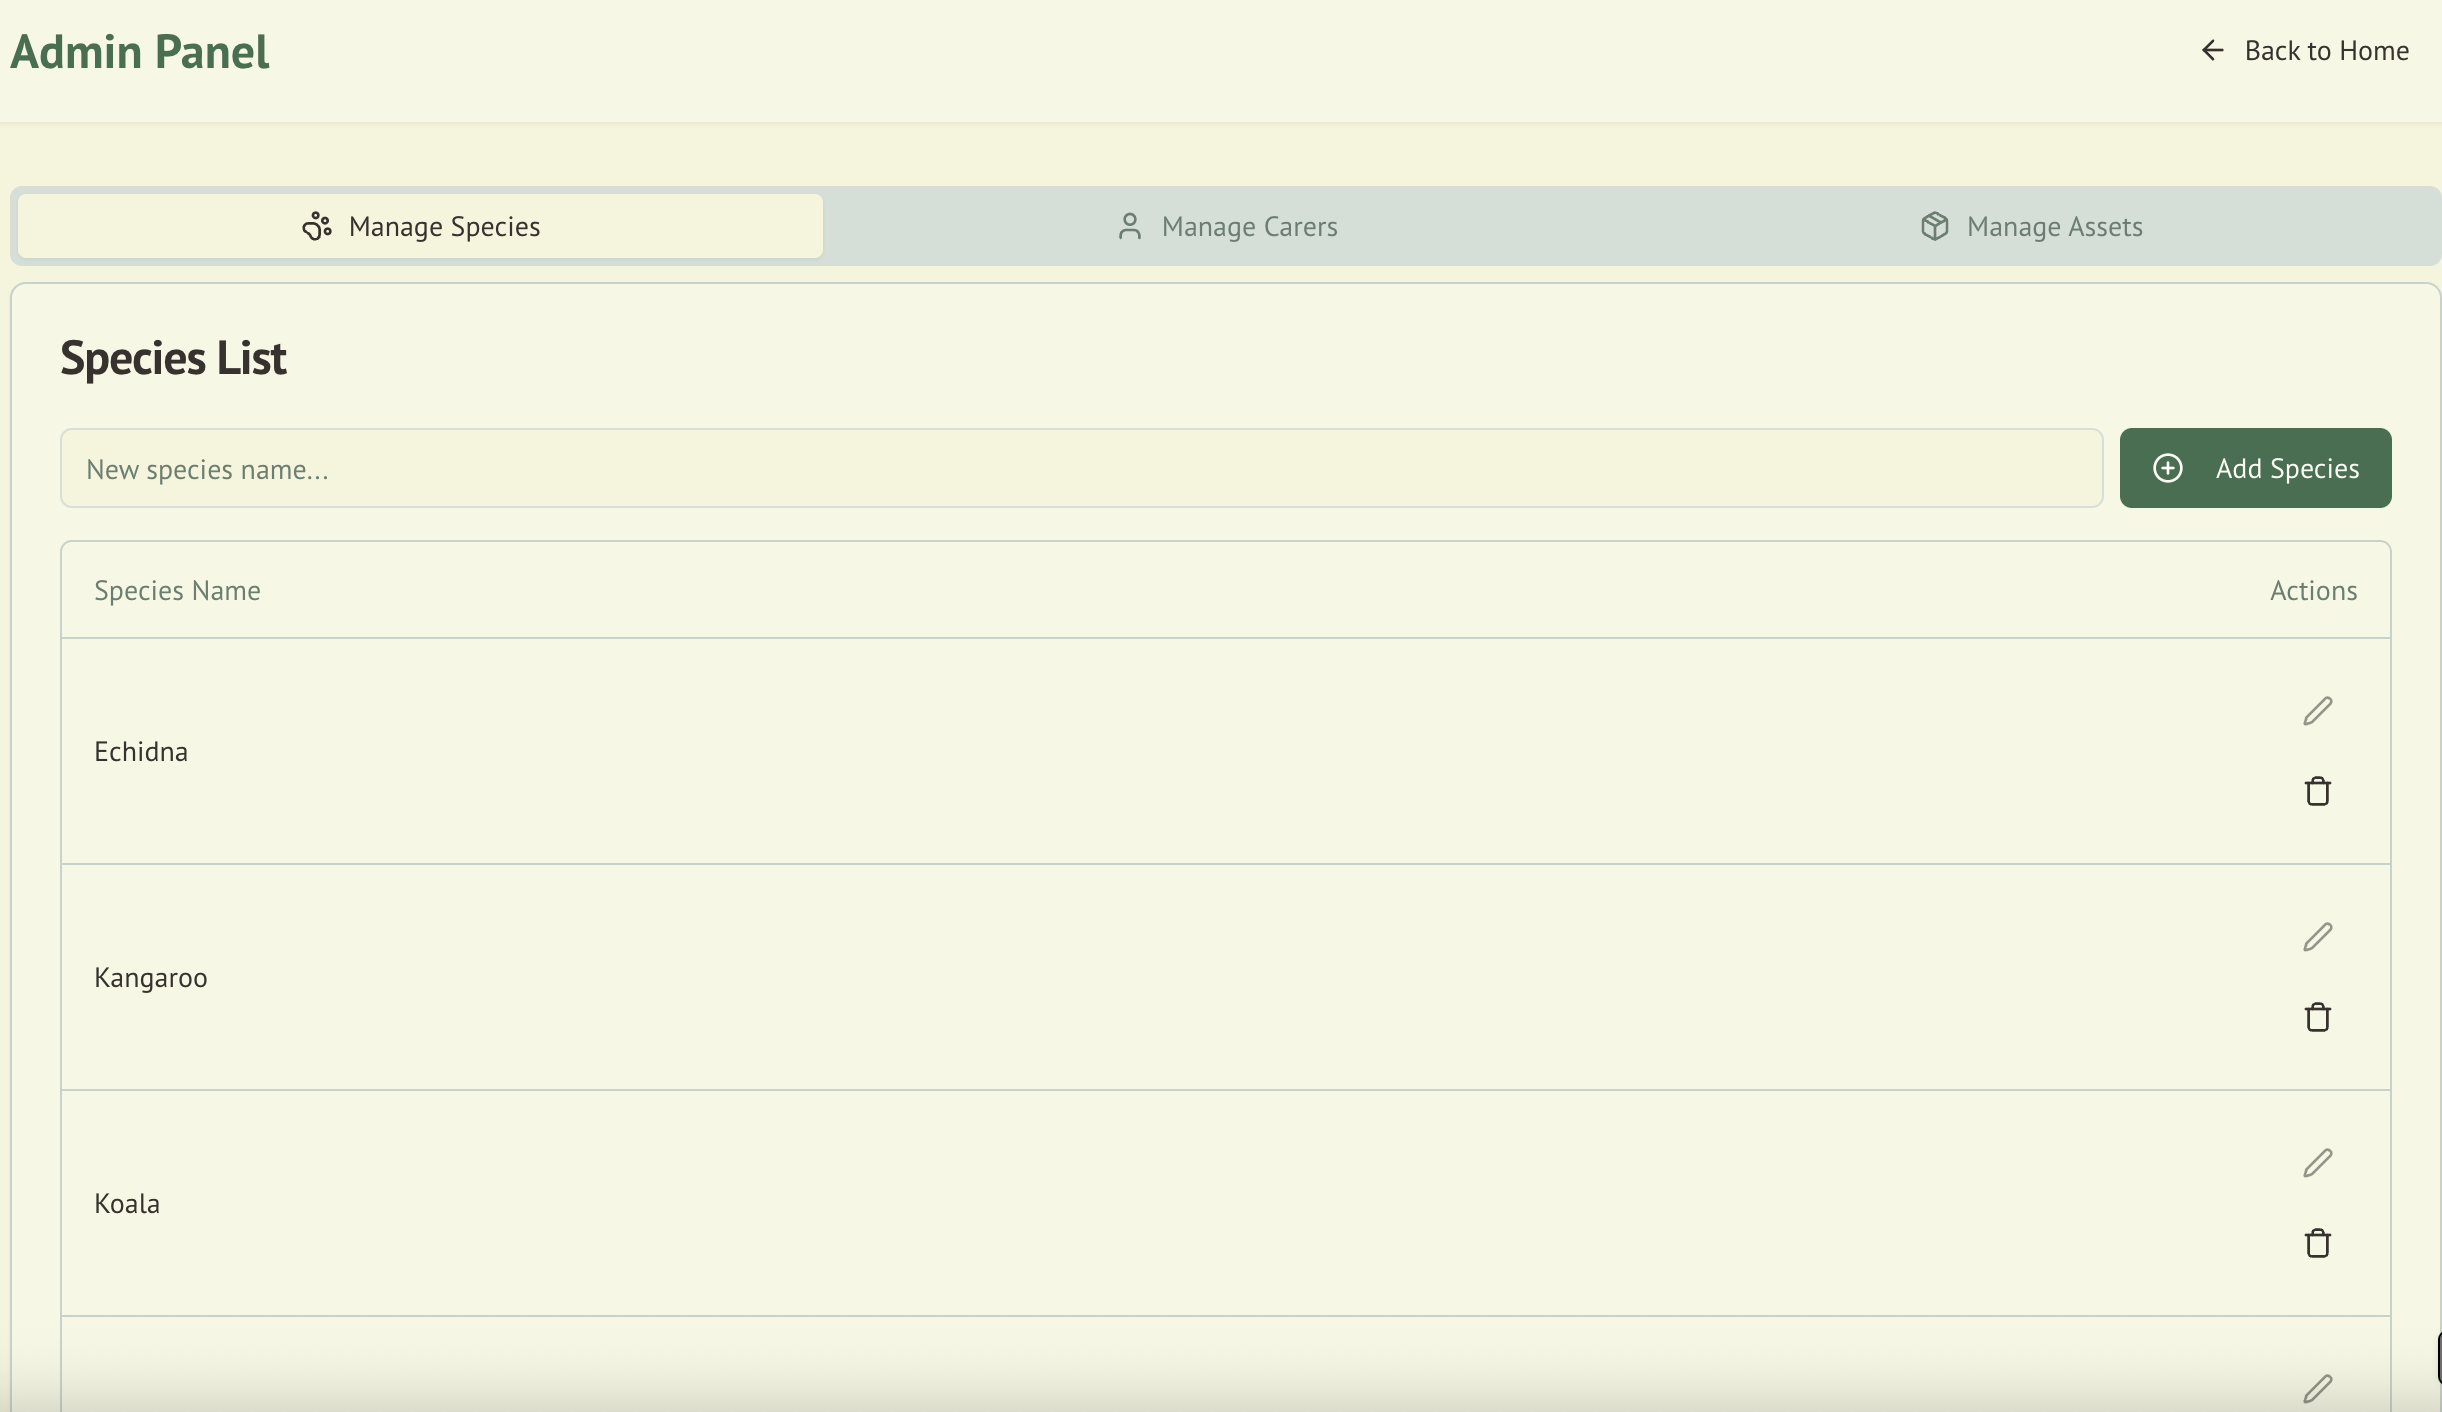This screenshot has height=1412, width=2442.
Task: Click the Species Name column header
Action: [177, 590]
